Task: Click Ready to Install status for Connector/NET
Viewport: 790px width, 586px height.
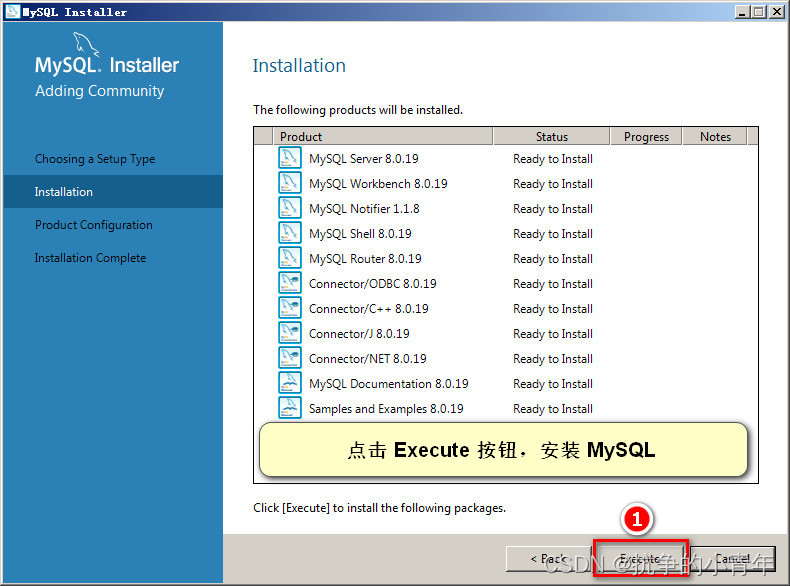Action: point(553,359)
